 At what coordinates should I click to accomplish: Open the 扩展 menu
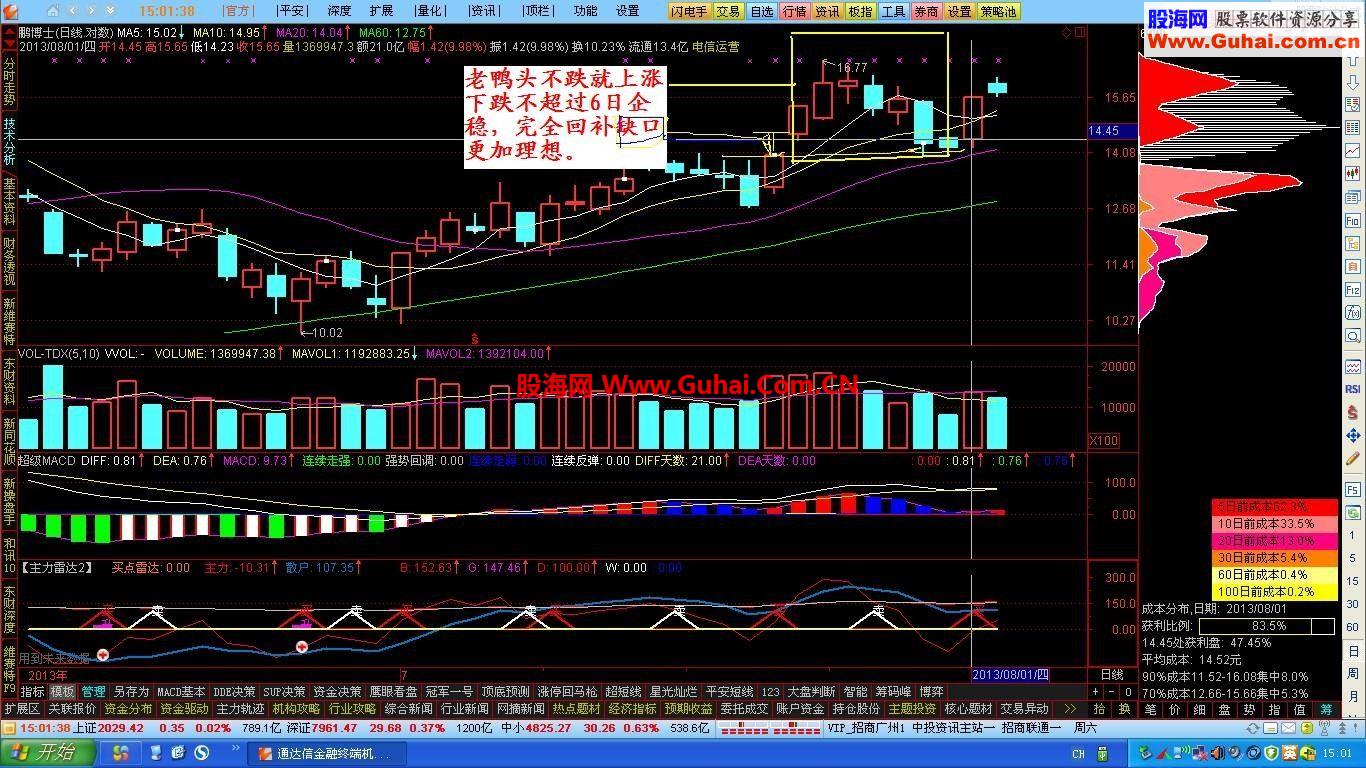point(381,11)
